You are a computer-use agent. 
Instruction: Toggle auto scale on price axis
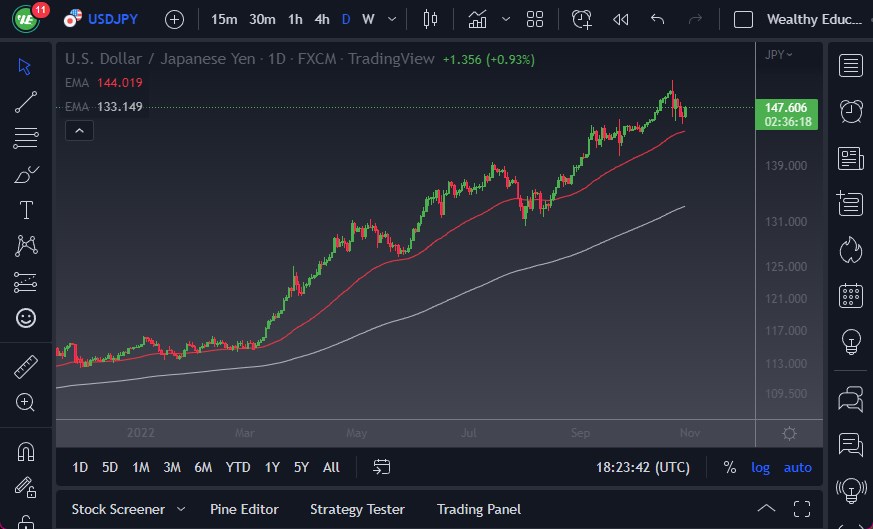pyautogui.click(x=797, y=467)
